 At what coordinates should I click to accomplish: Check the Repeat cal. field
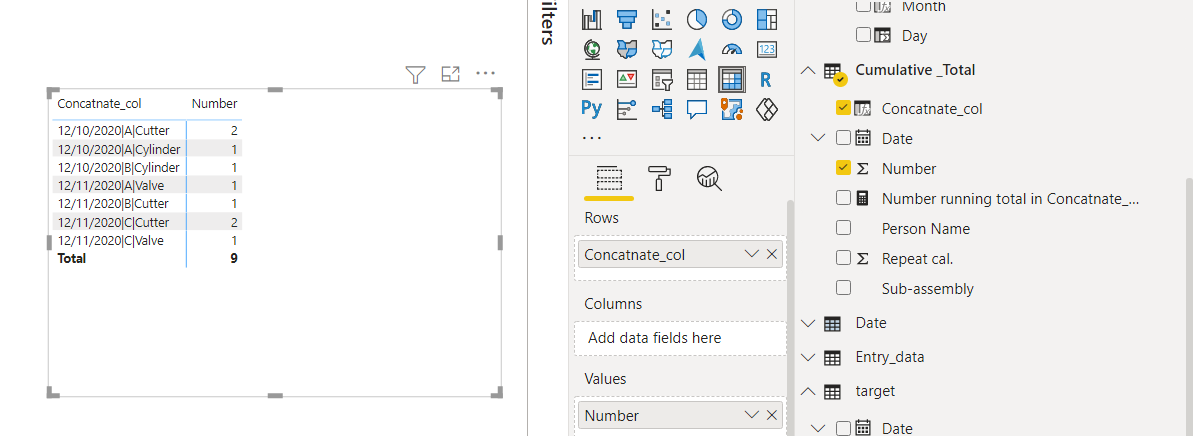pyautogui.click(x=843, y=259)
